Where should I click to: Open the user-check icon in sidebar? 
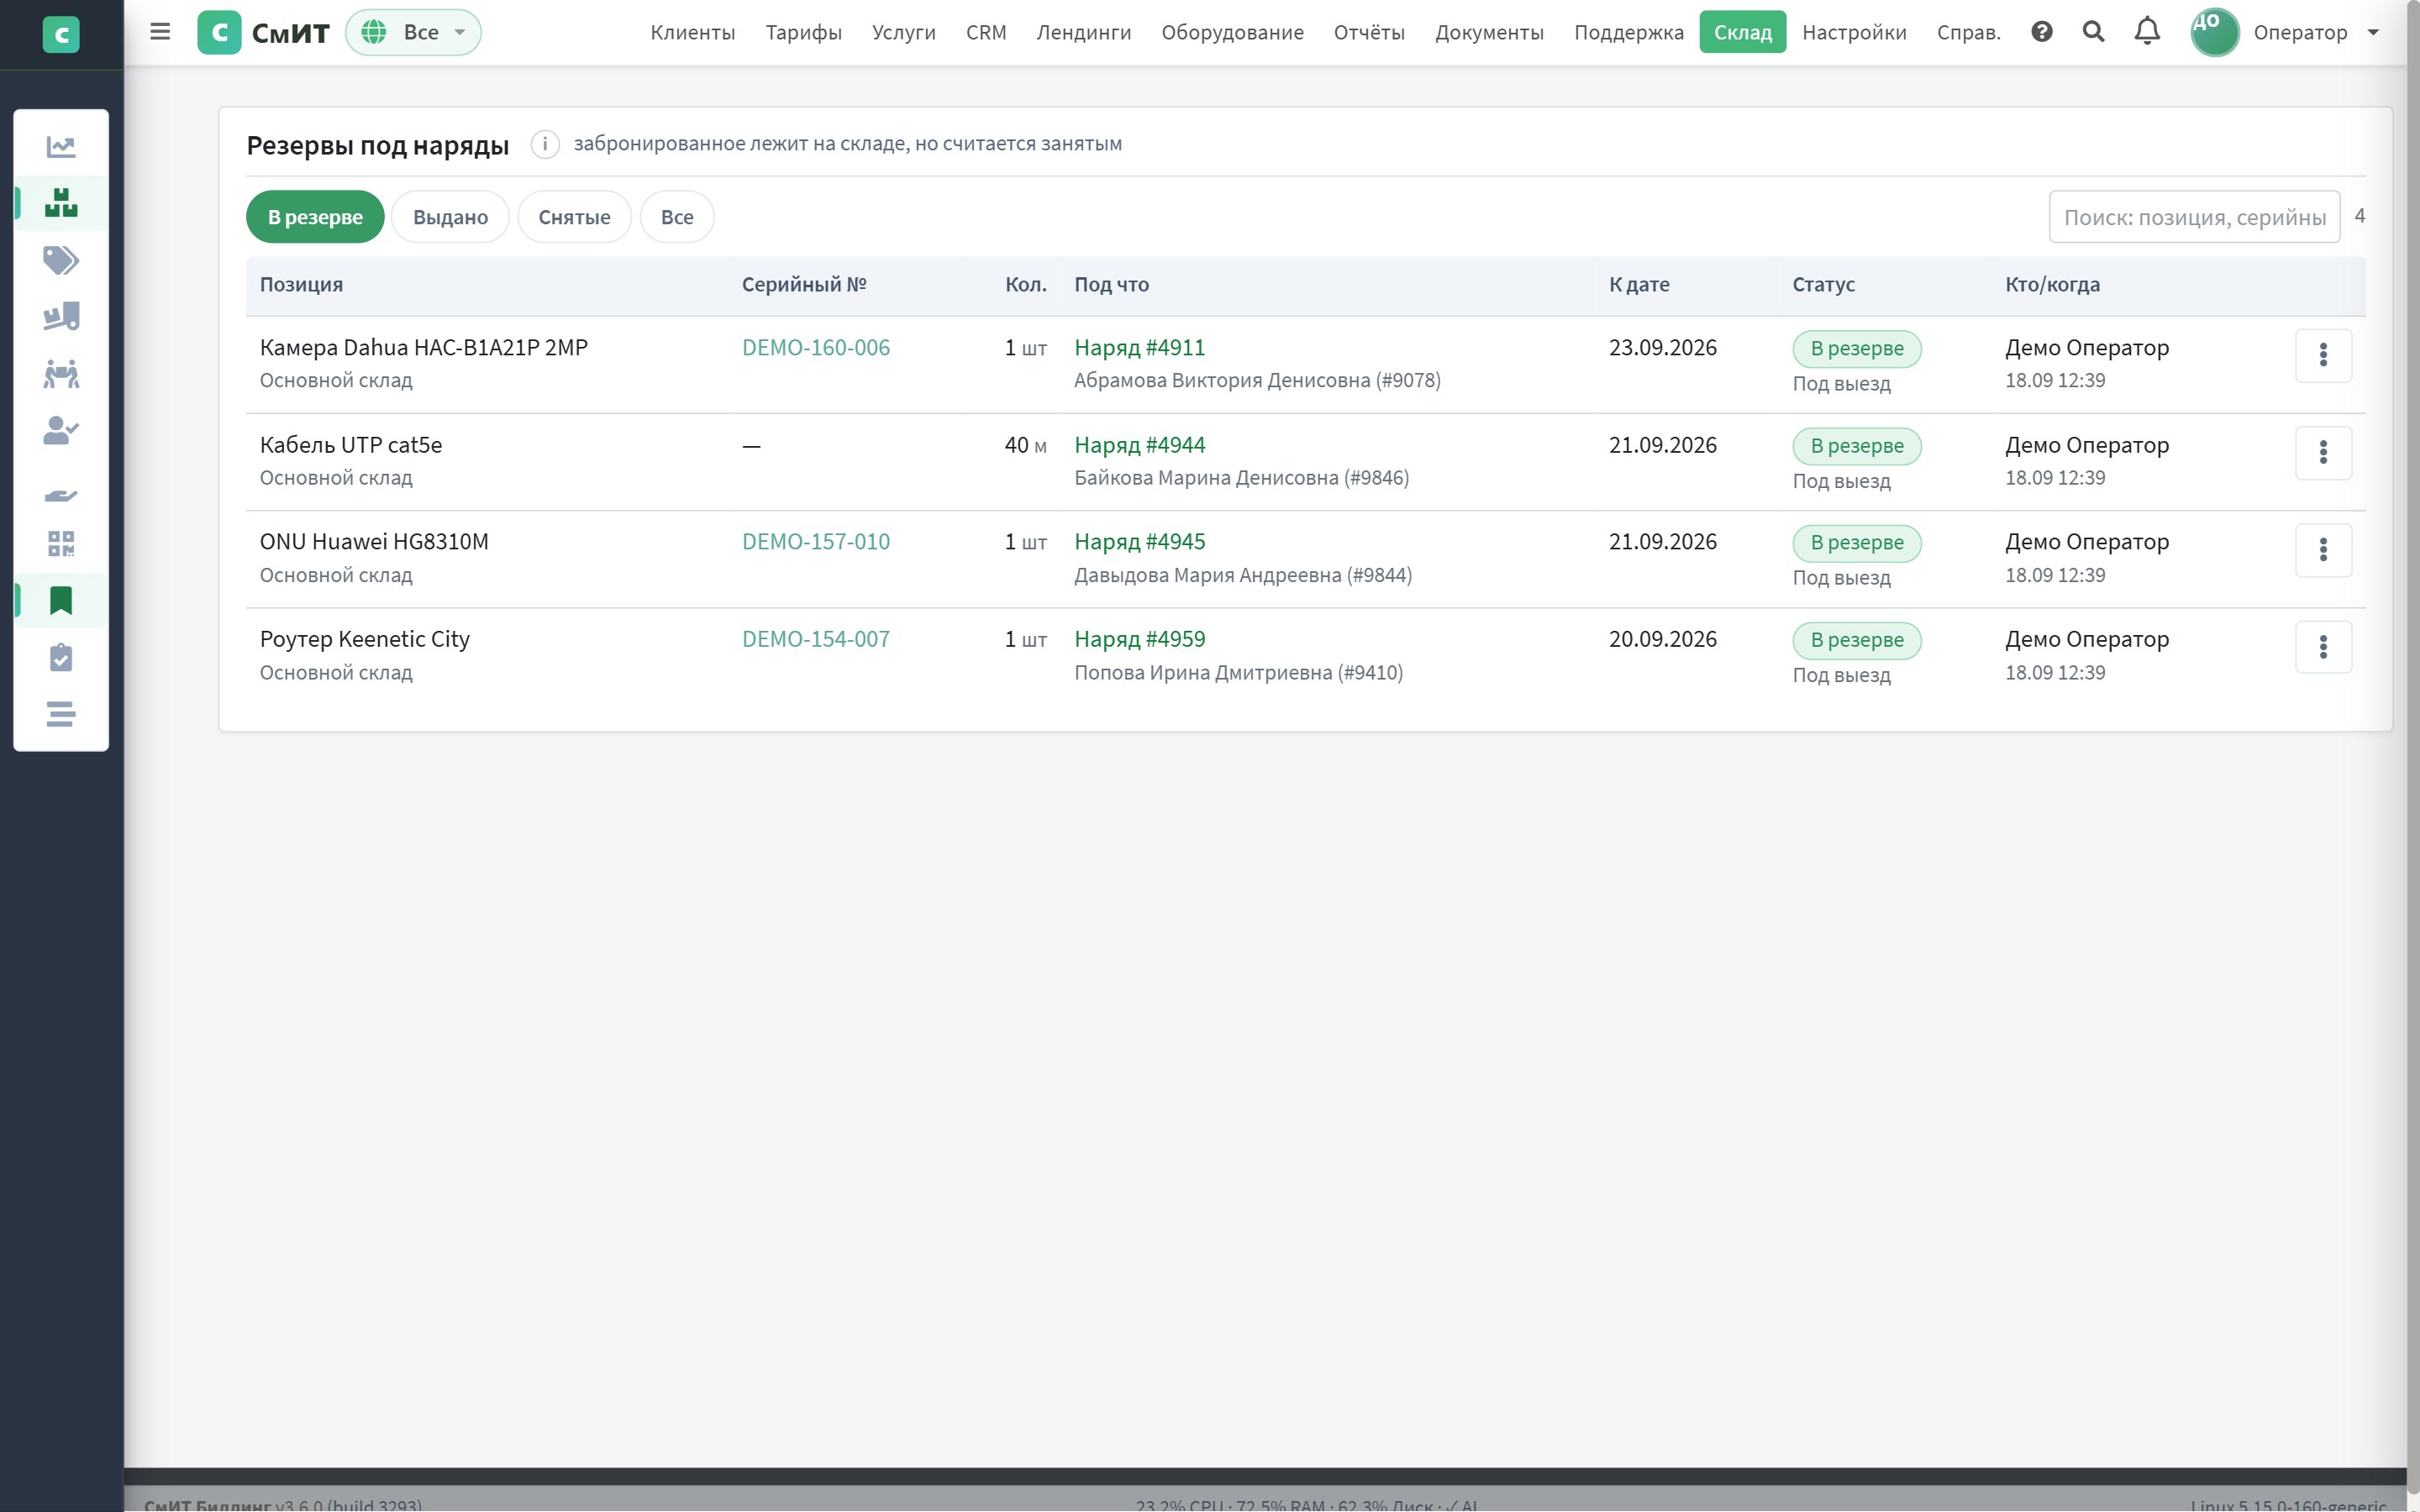click(x=61, y=431)
